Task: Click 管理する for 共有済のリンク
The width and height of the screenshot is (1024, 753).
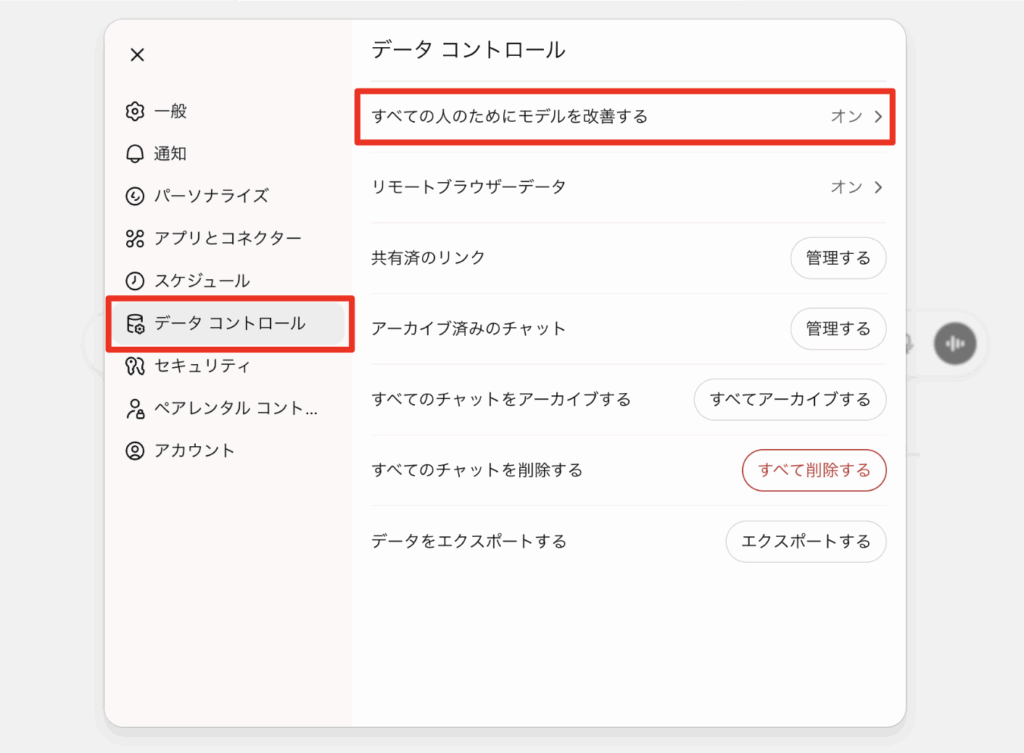Action: (838, 258)
